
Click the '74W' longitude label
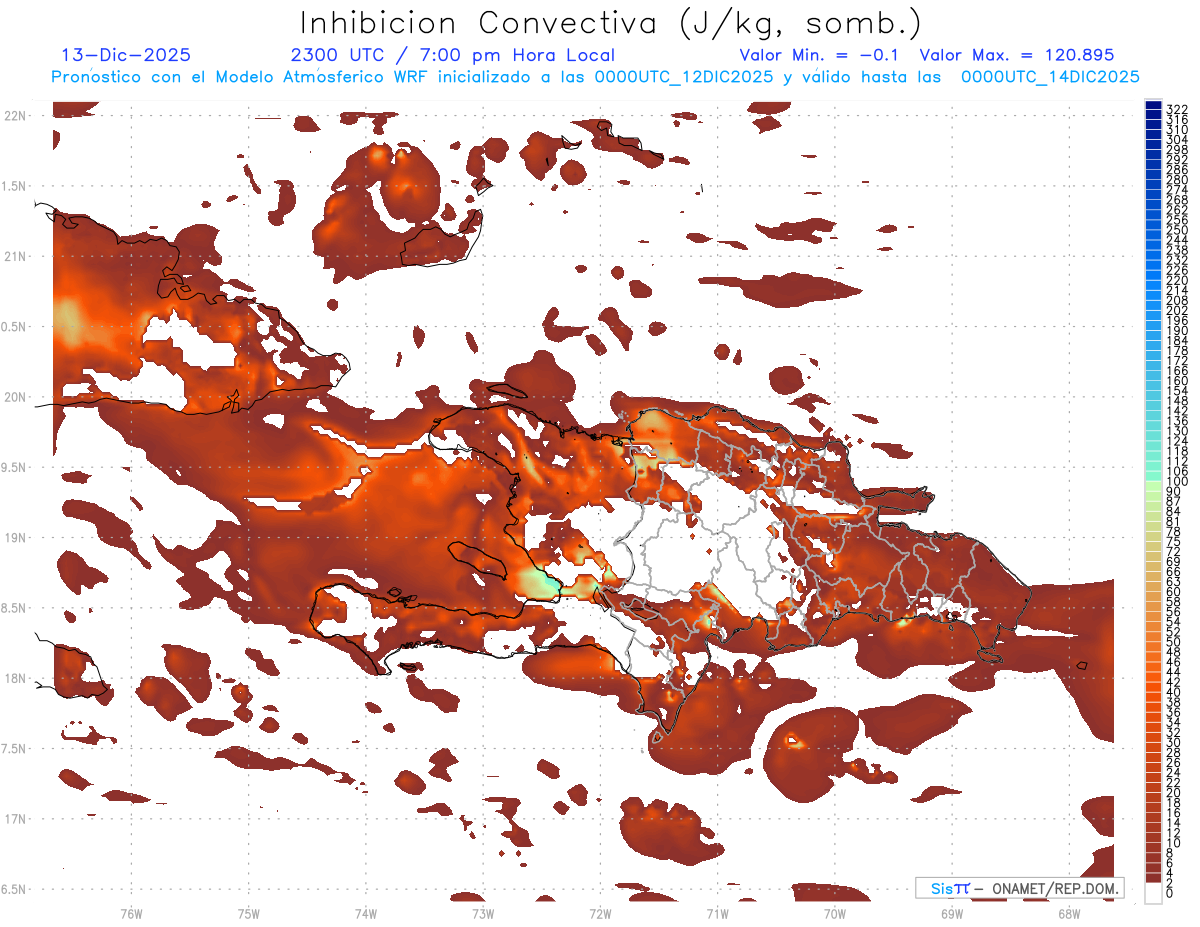365,914
